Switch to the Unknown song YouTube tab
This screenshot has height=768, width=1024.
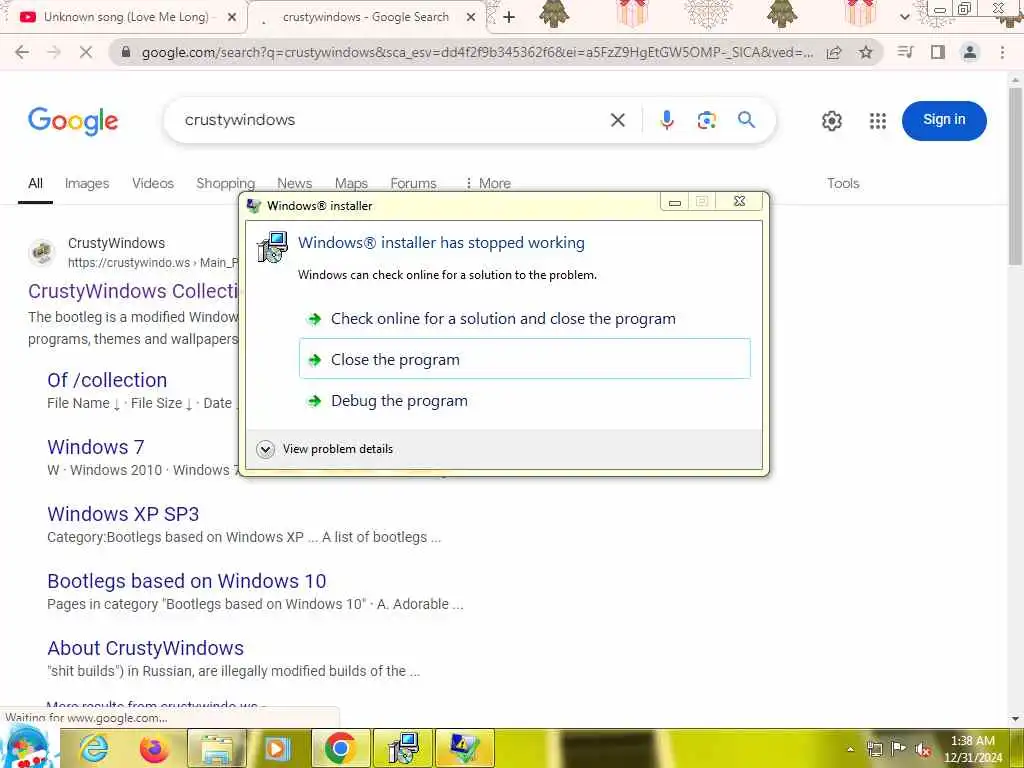[124, 18]
